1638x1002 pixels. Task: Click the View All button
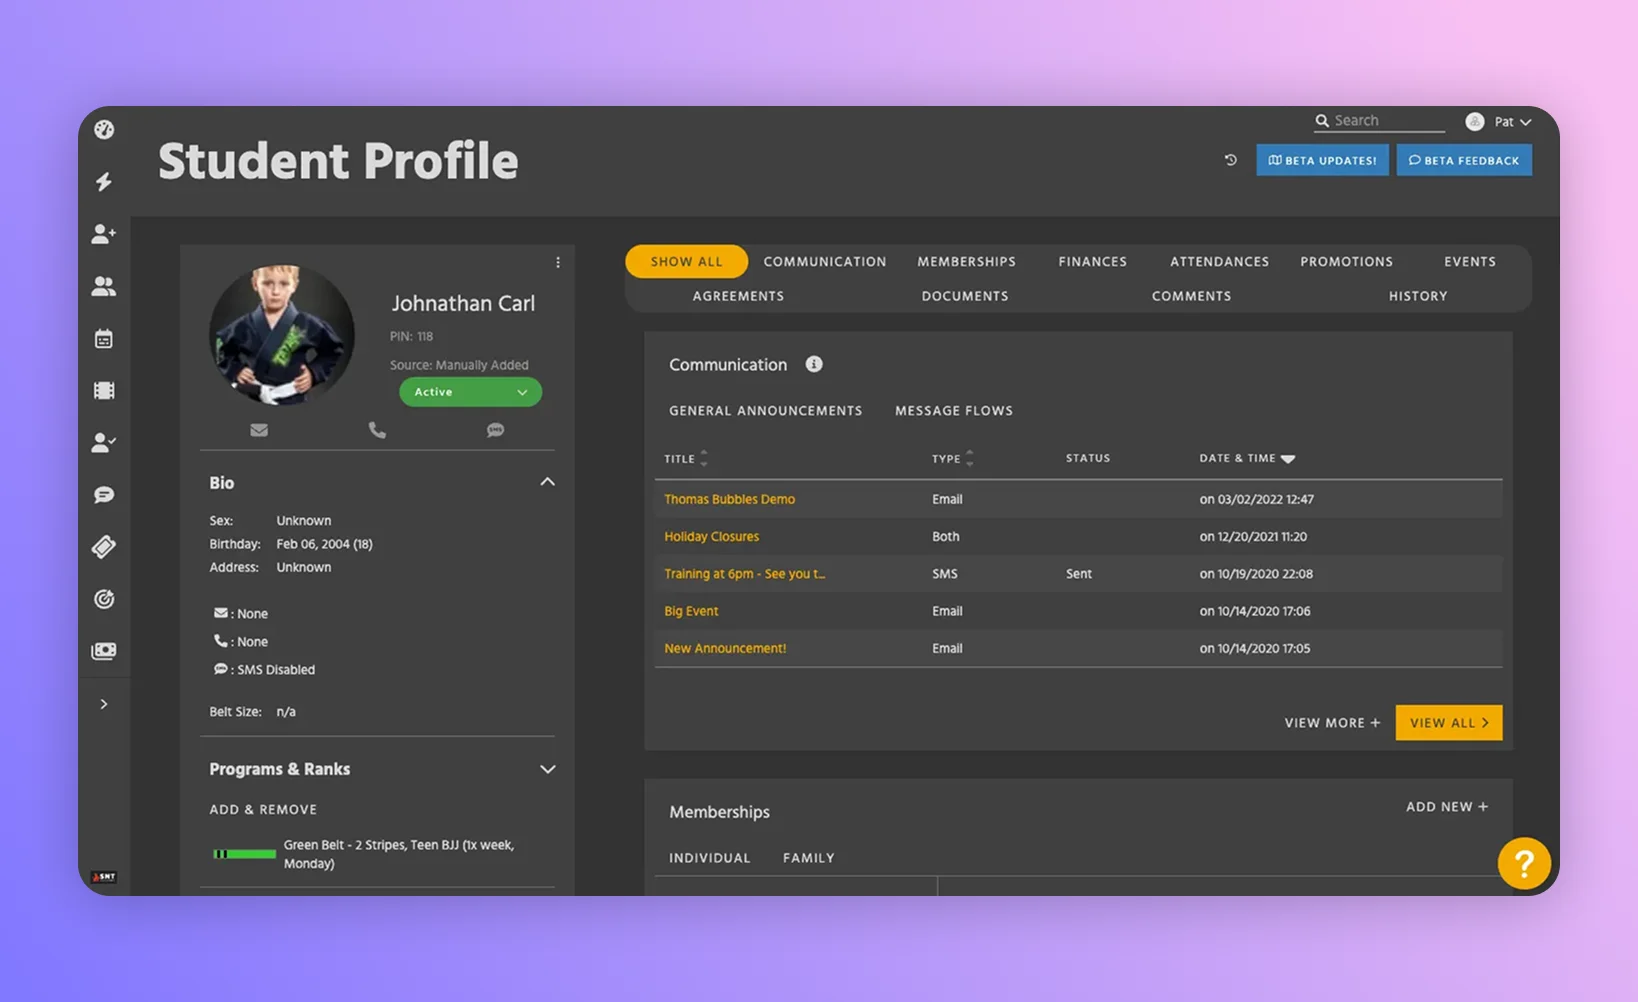point(1448,722)
